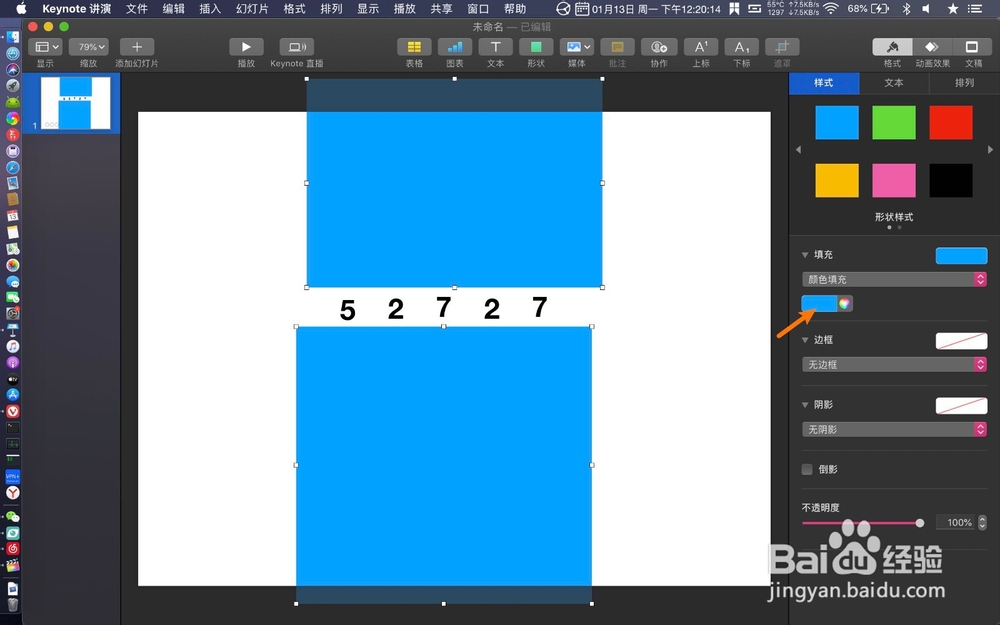Click the 遮罩 mask icon
This screenshot has height=625, width=1000.
click(x=783, y=47)
